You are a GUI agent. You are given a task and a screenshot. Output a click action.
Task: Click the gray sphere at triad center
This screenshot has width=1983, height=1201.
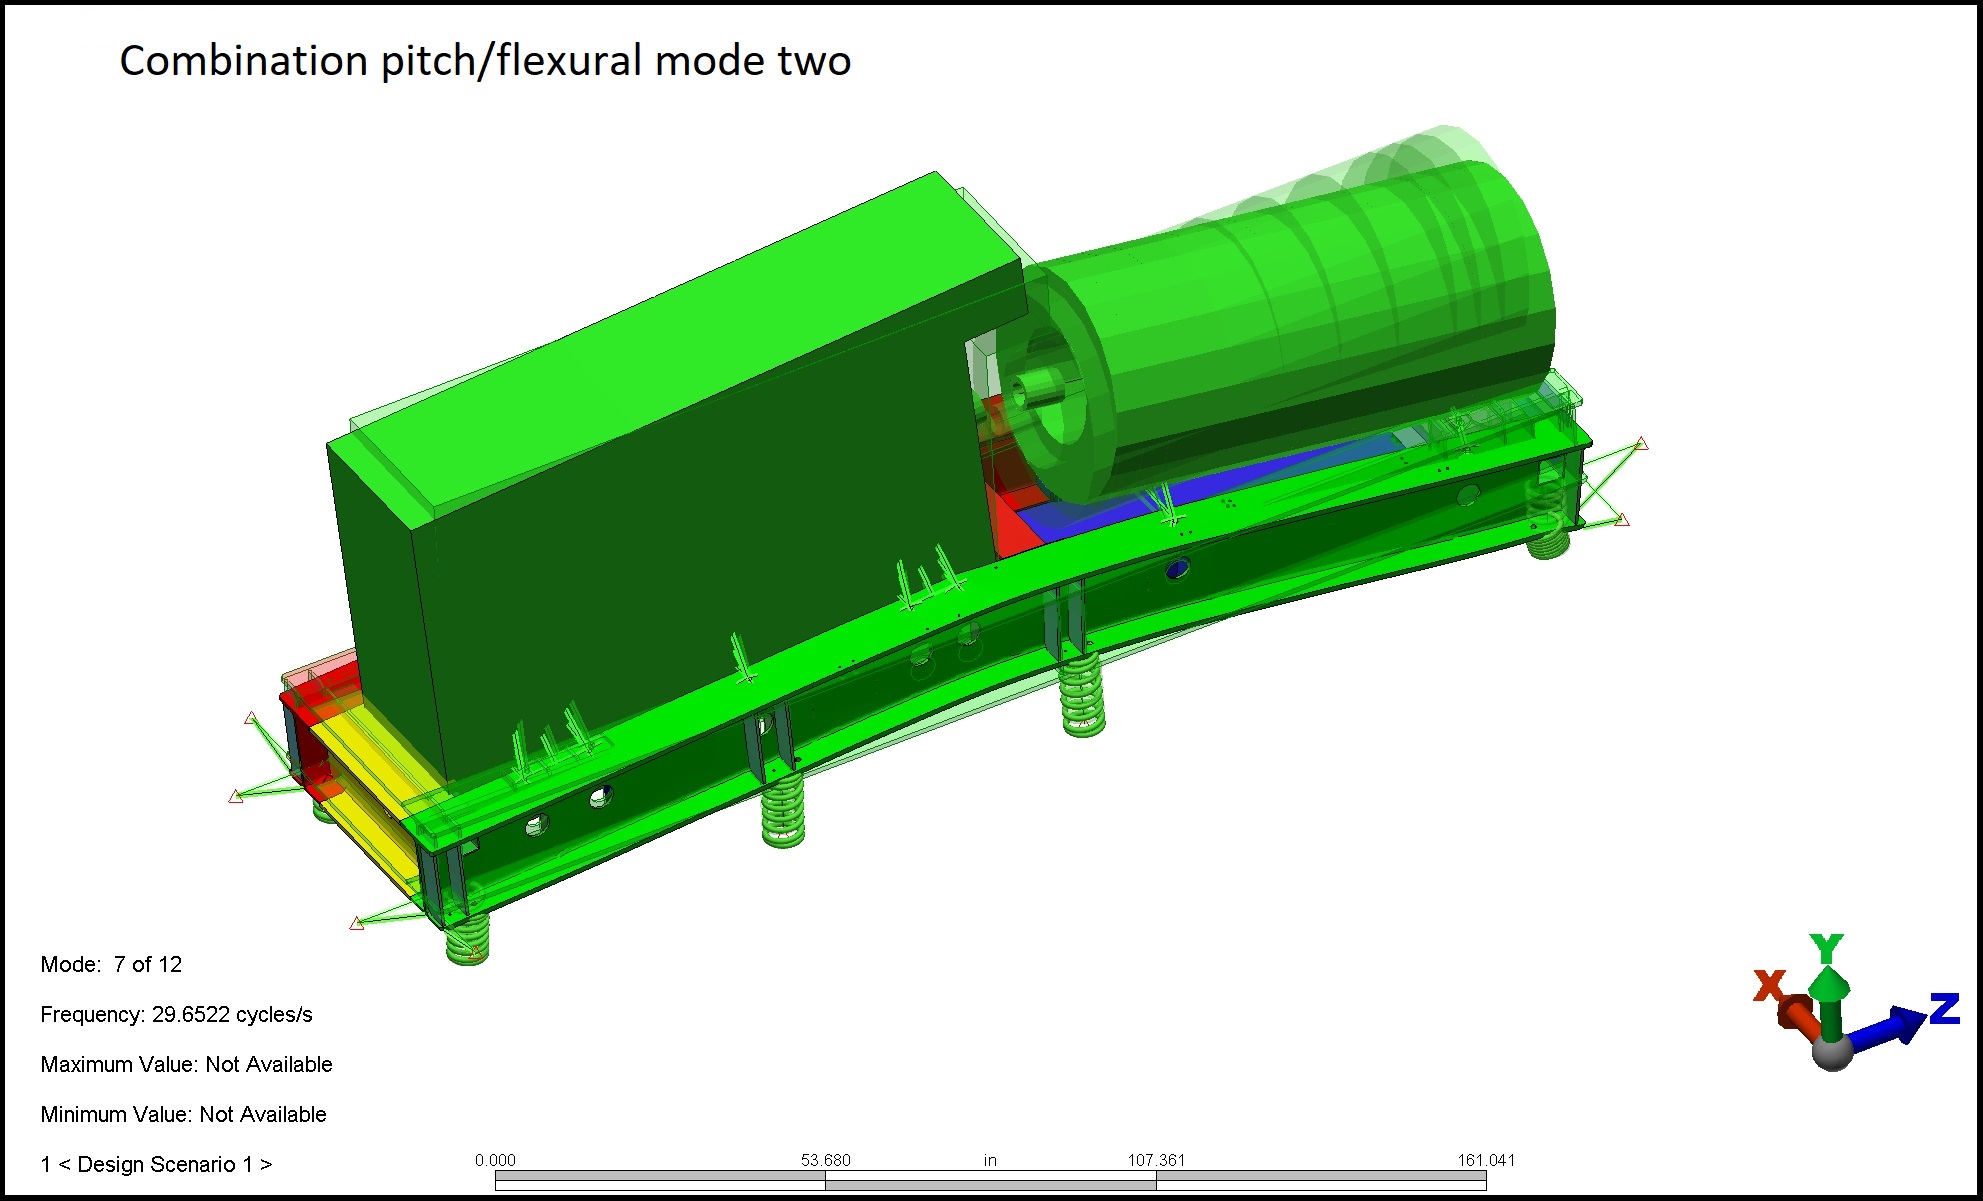click(1832, 1052)
